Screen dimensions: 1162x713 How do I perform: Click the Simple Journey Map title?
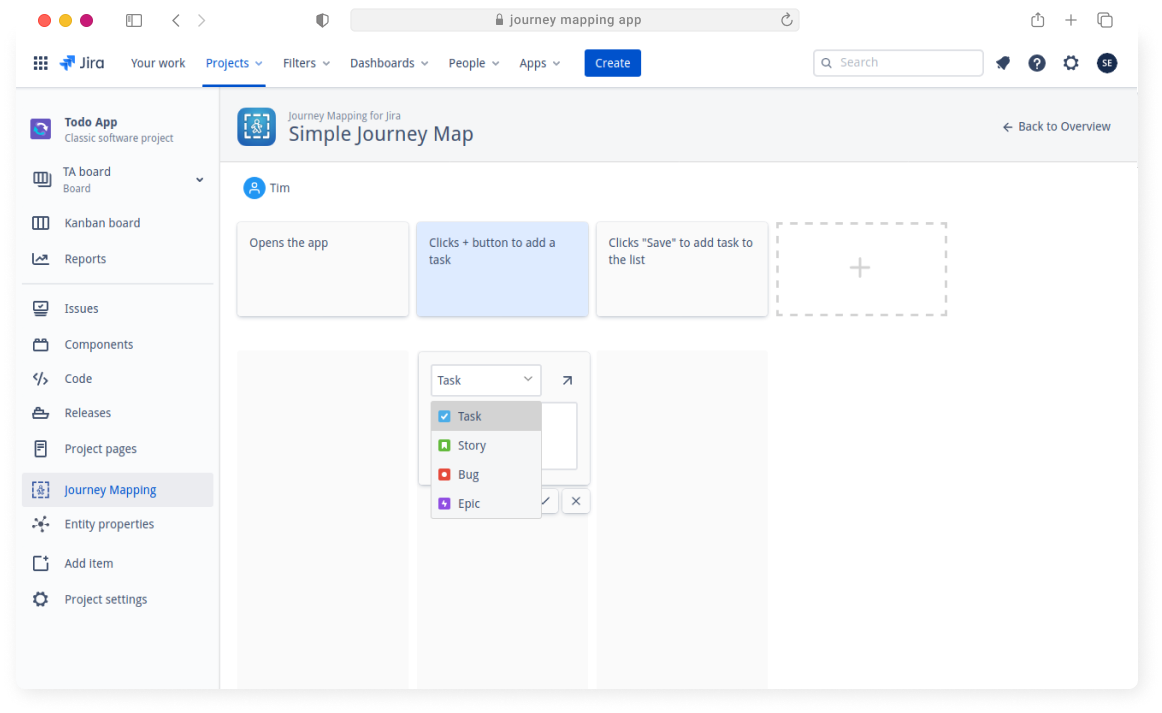[x=381, y=134]
